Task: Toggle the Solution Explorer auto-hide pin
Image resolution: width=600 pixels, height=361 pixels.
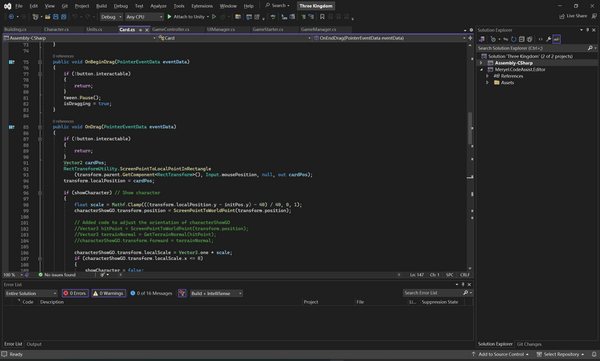Action: click(588, 30)
